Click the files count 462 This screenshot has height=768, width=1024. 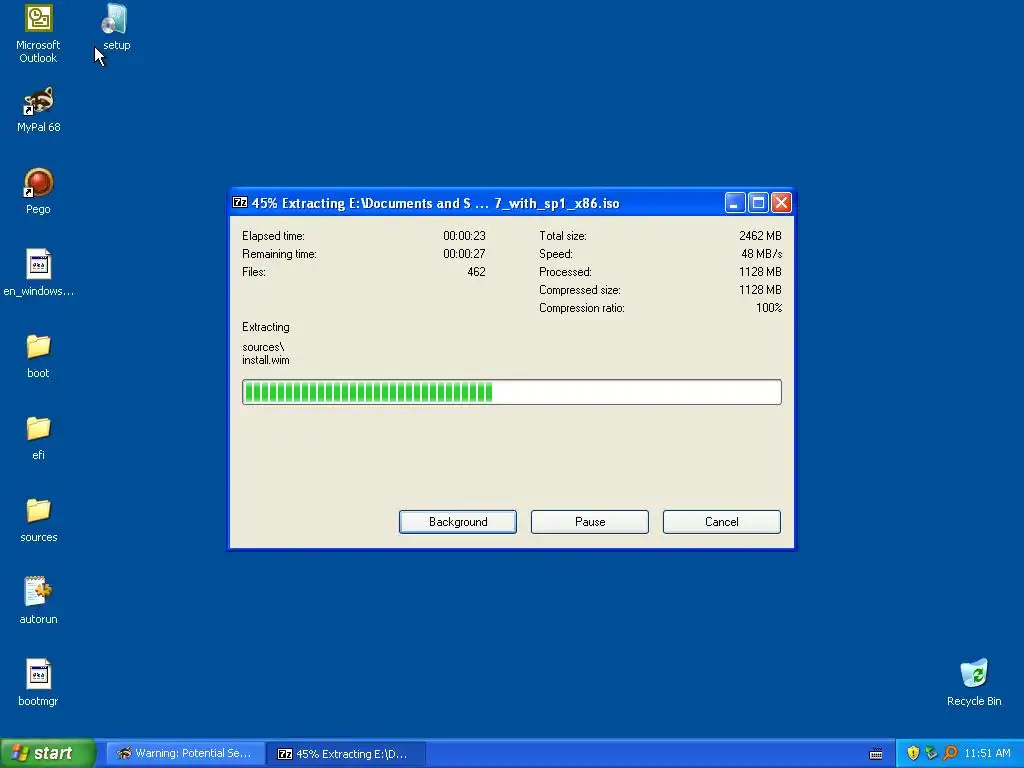click(476, 272)
